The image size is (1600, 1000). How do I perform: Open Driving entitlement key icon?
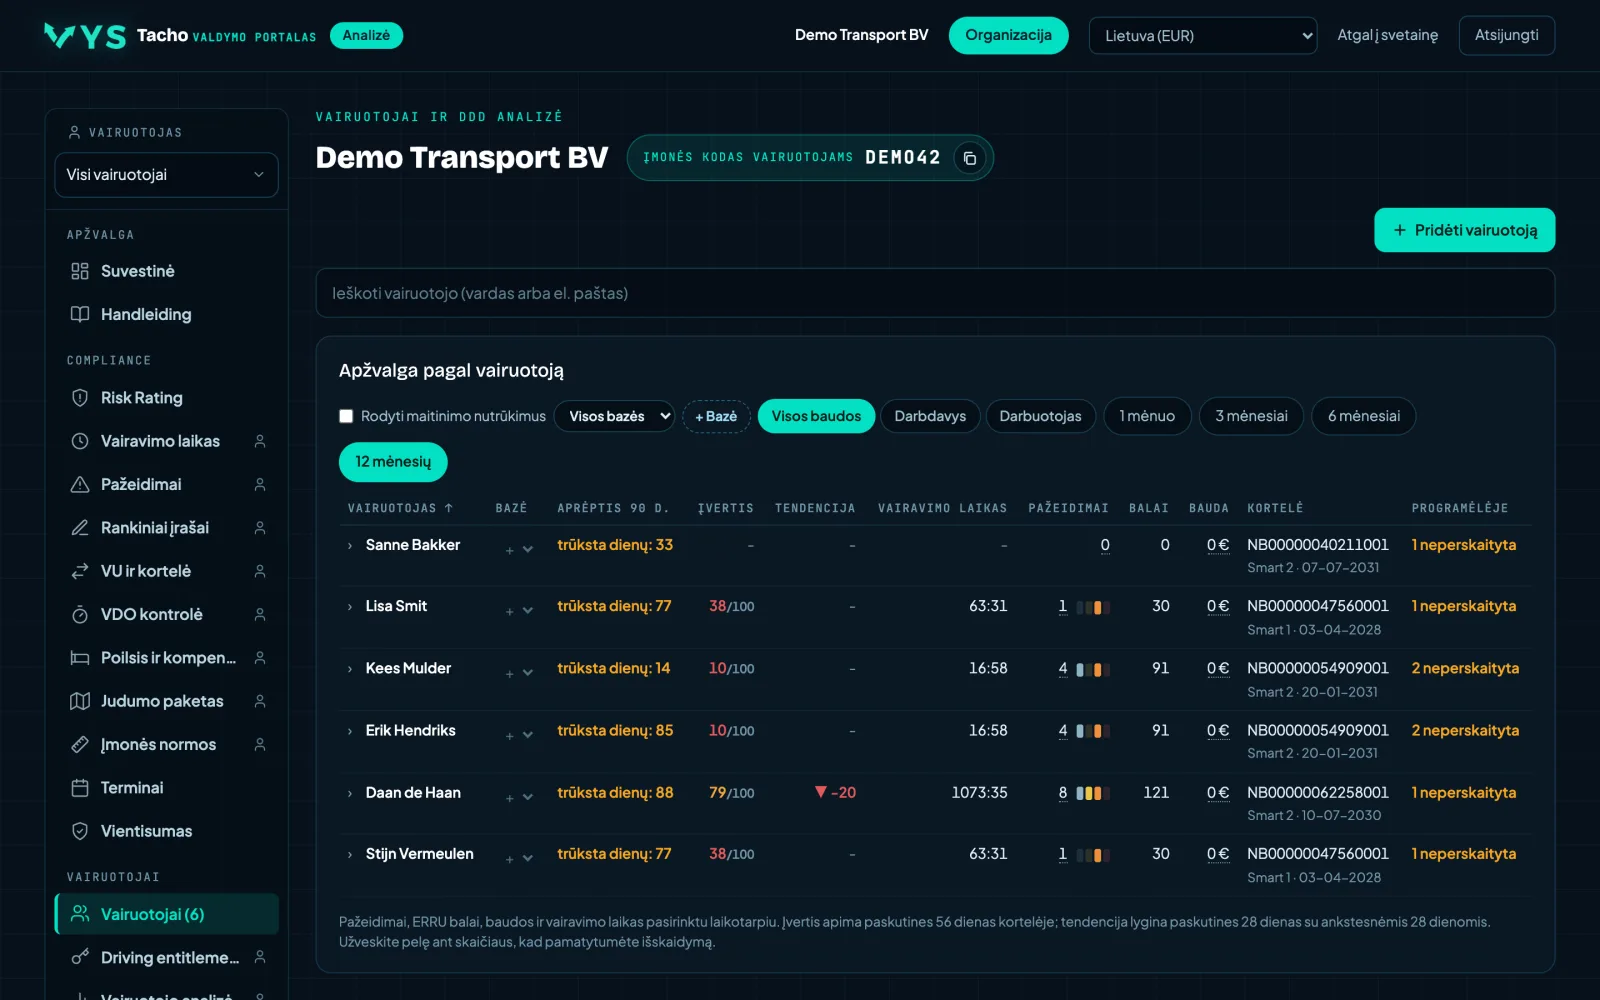pyautogui.click(x=80, y=958)
